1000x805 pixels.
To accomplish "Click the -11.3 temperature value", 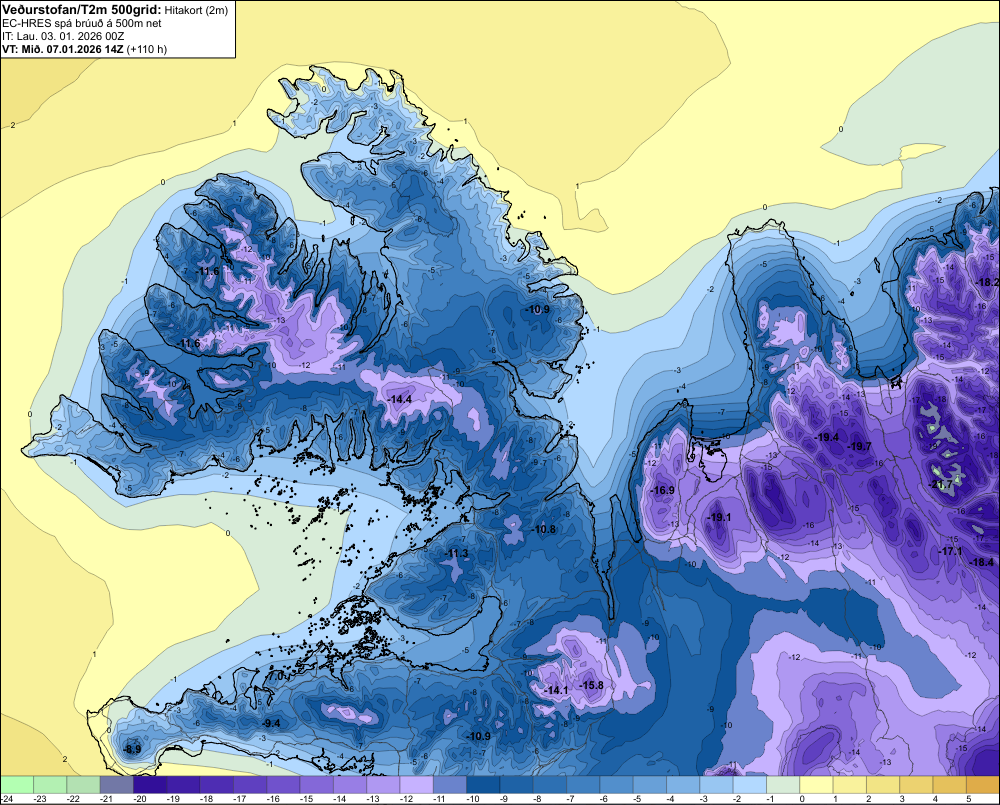I will tap(457, 553).
